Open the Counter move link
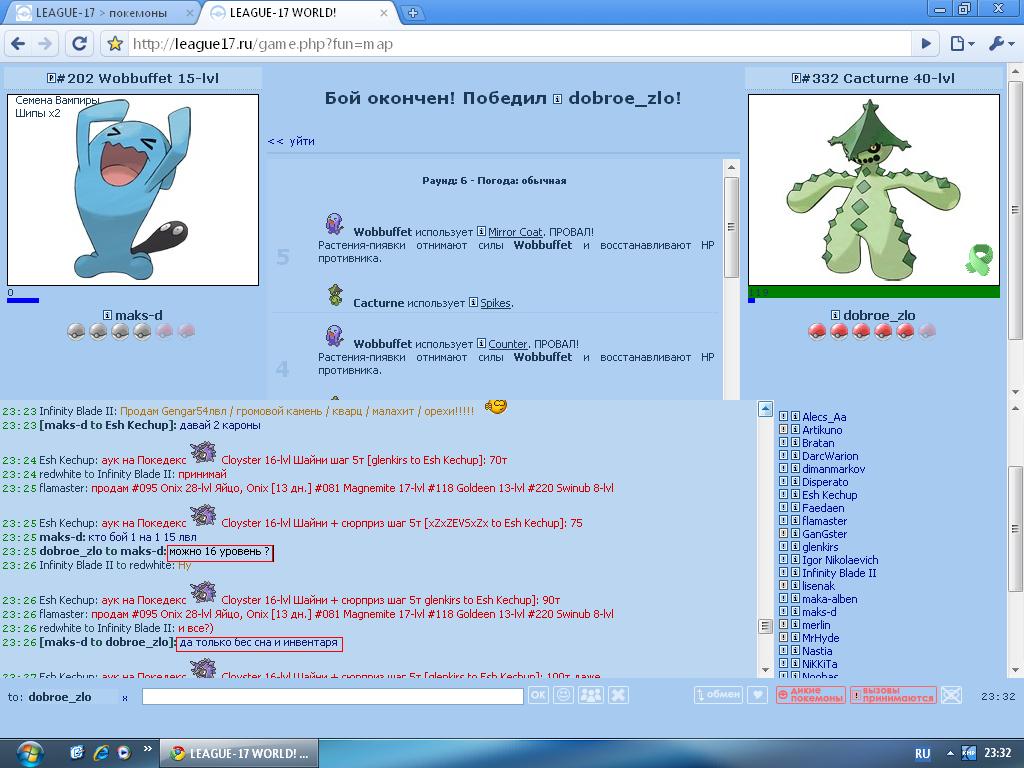 click(x=507, y=344)
